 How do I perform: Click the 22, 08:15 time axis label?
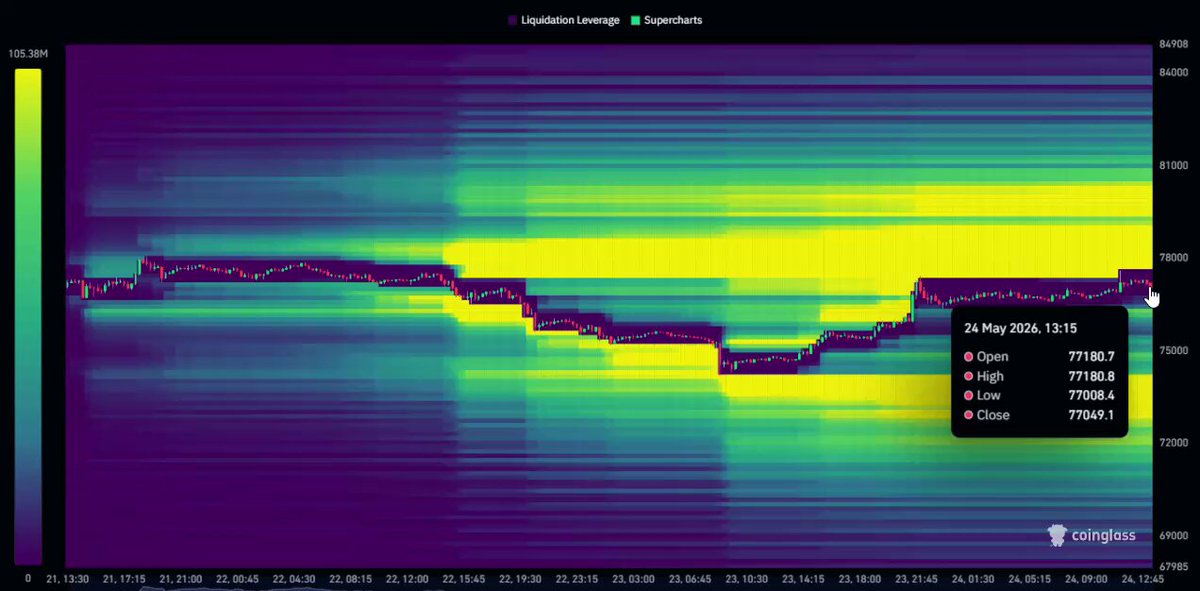tap(352, 579)
